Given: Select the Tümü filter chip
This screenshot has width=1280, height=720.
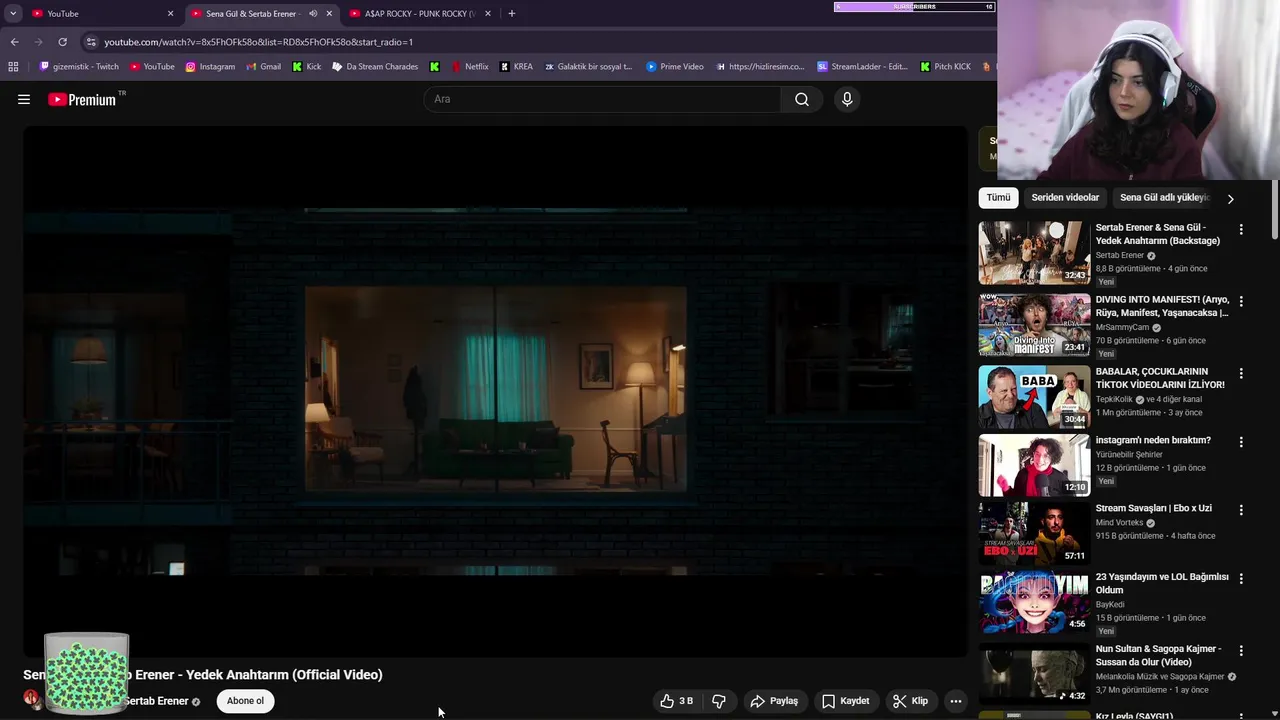Looking at the screenshot, I should pyautogui.click(x=998, y=198).
